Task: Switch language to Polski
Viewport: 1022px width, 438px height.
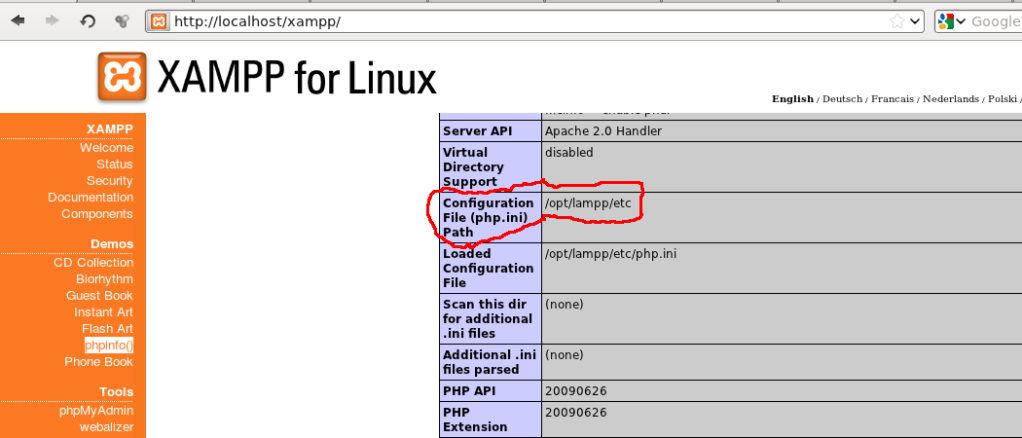Action: (1002, 99)
